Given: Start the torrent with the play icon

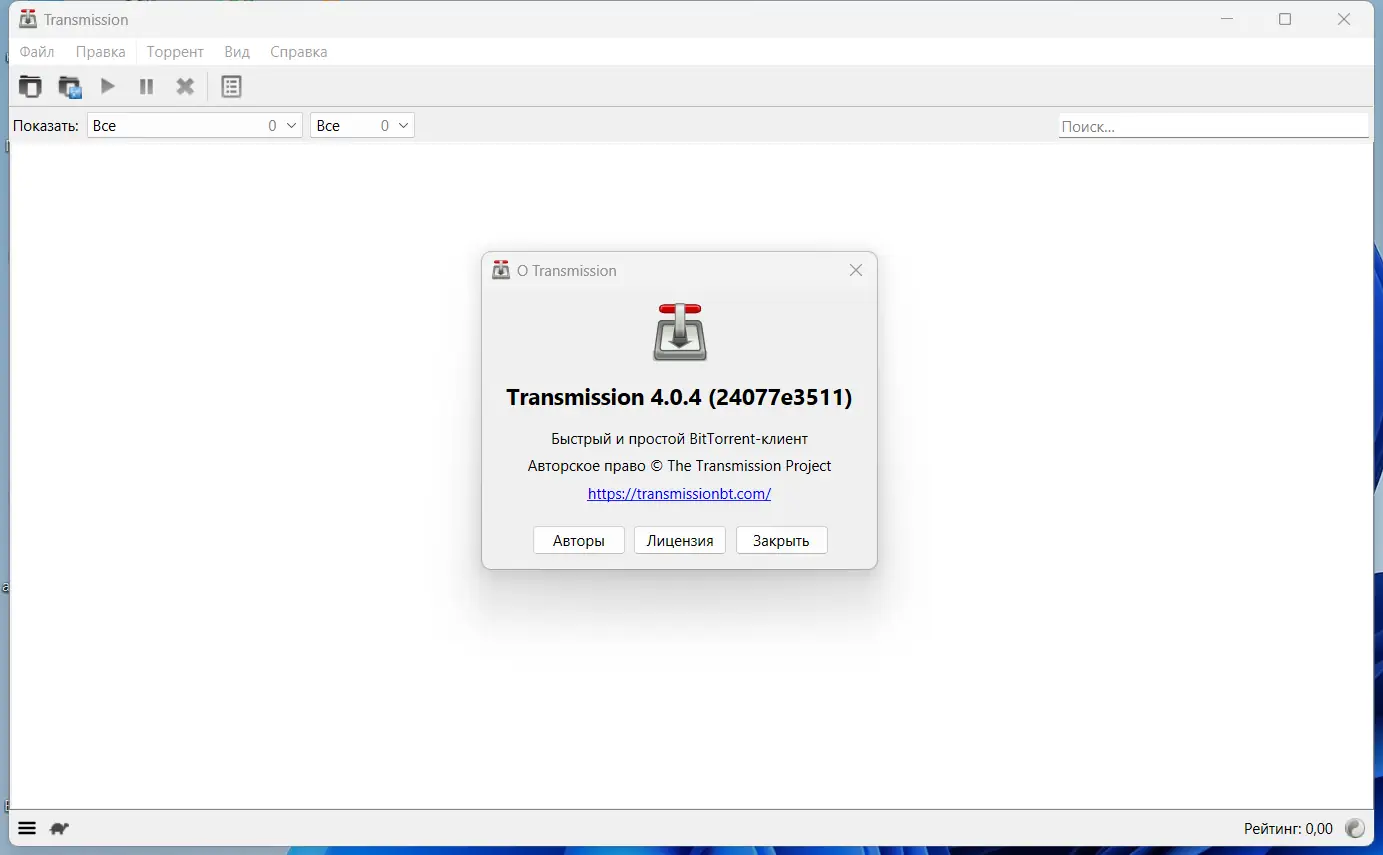Looking at the screenshot, I should [108, 87].
